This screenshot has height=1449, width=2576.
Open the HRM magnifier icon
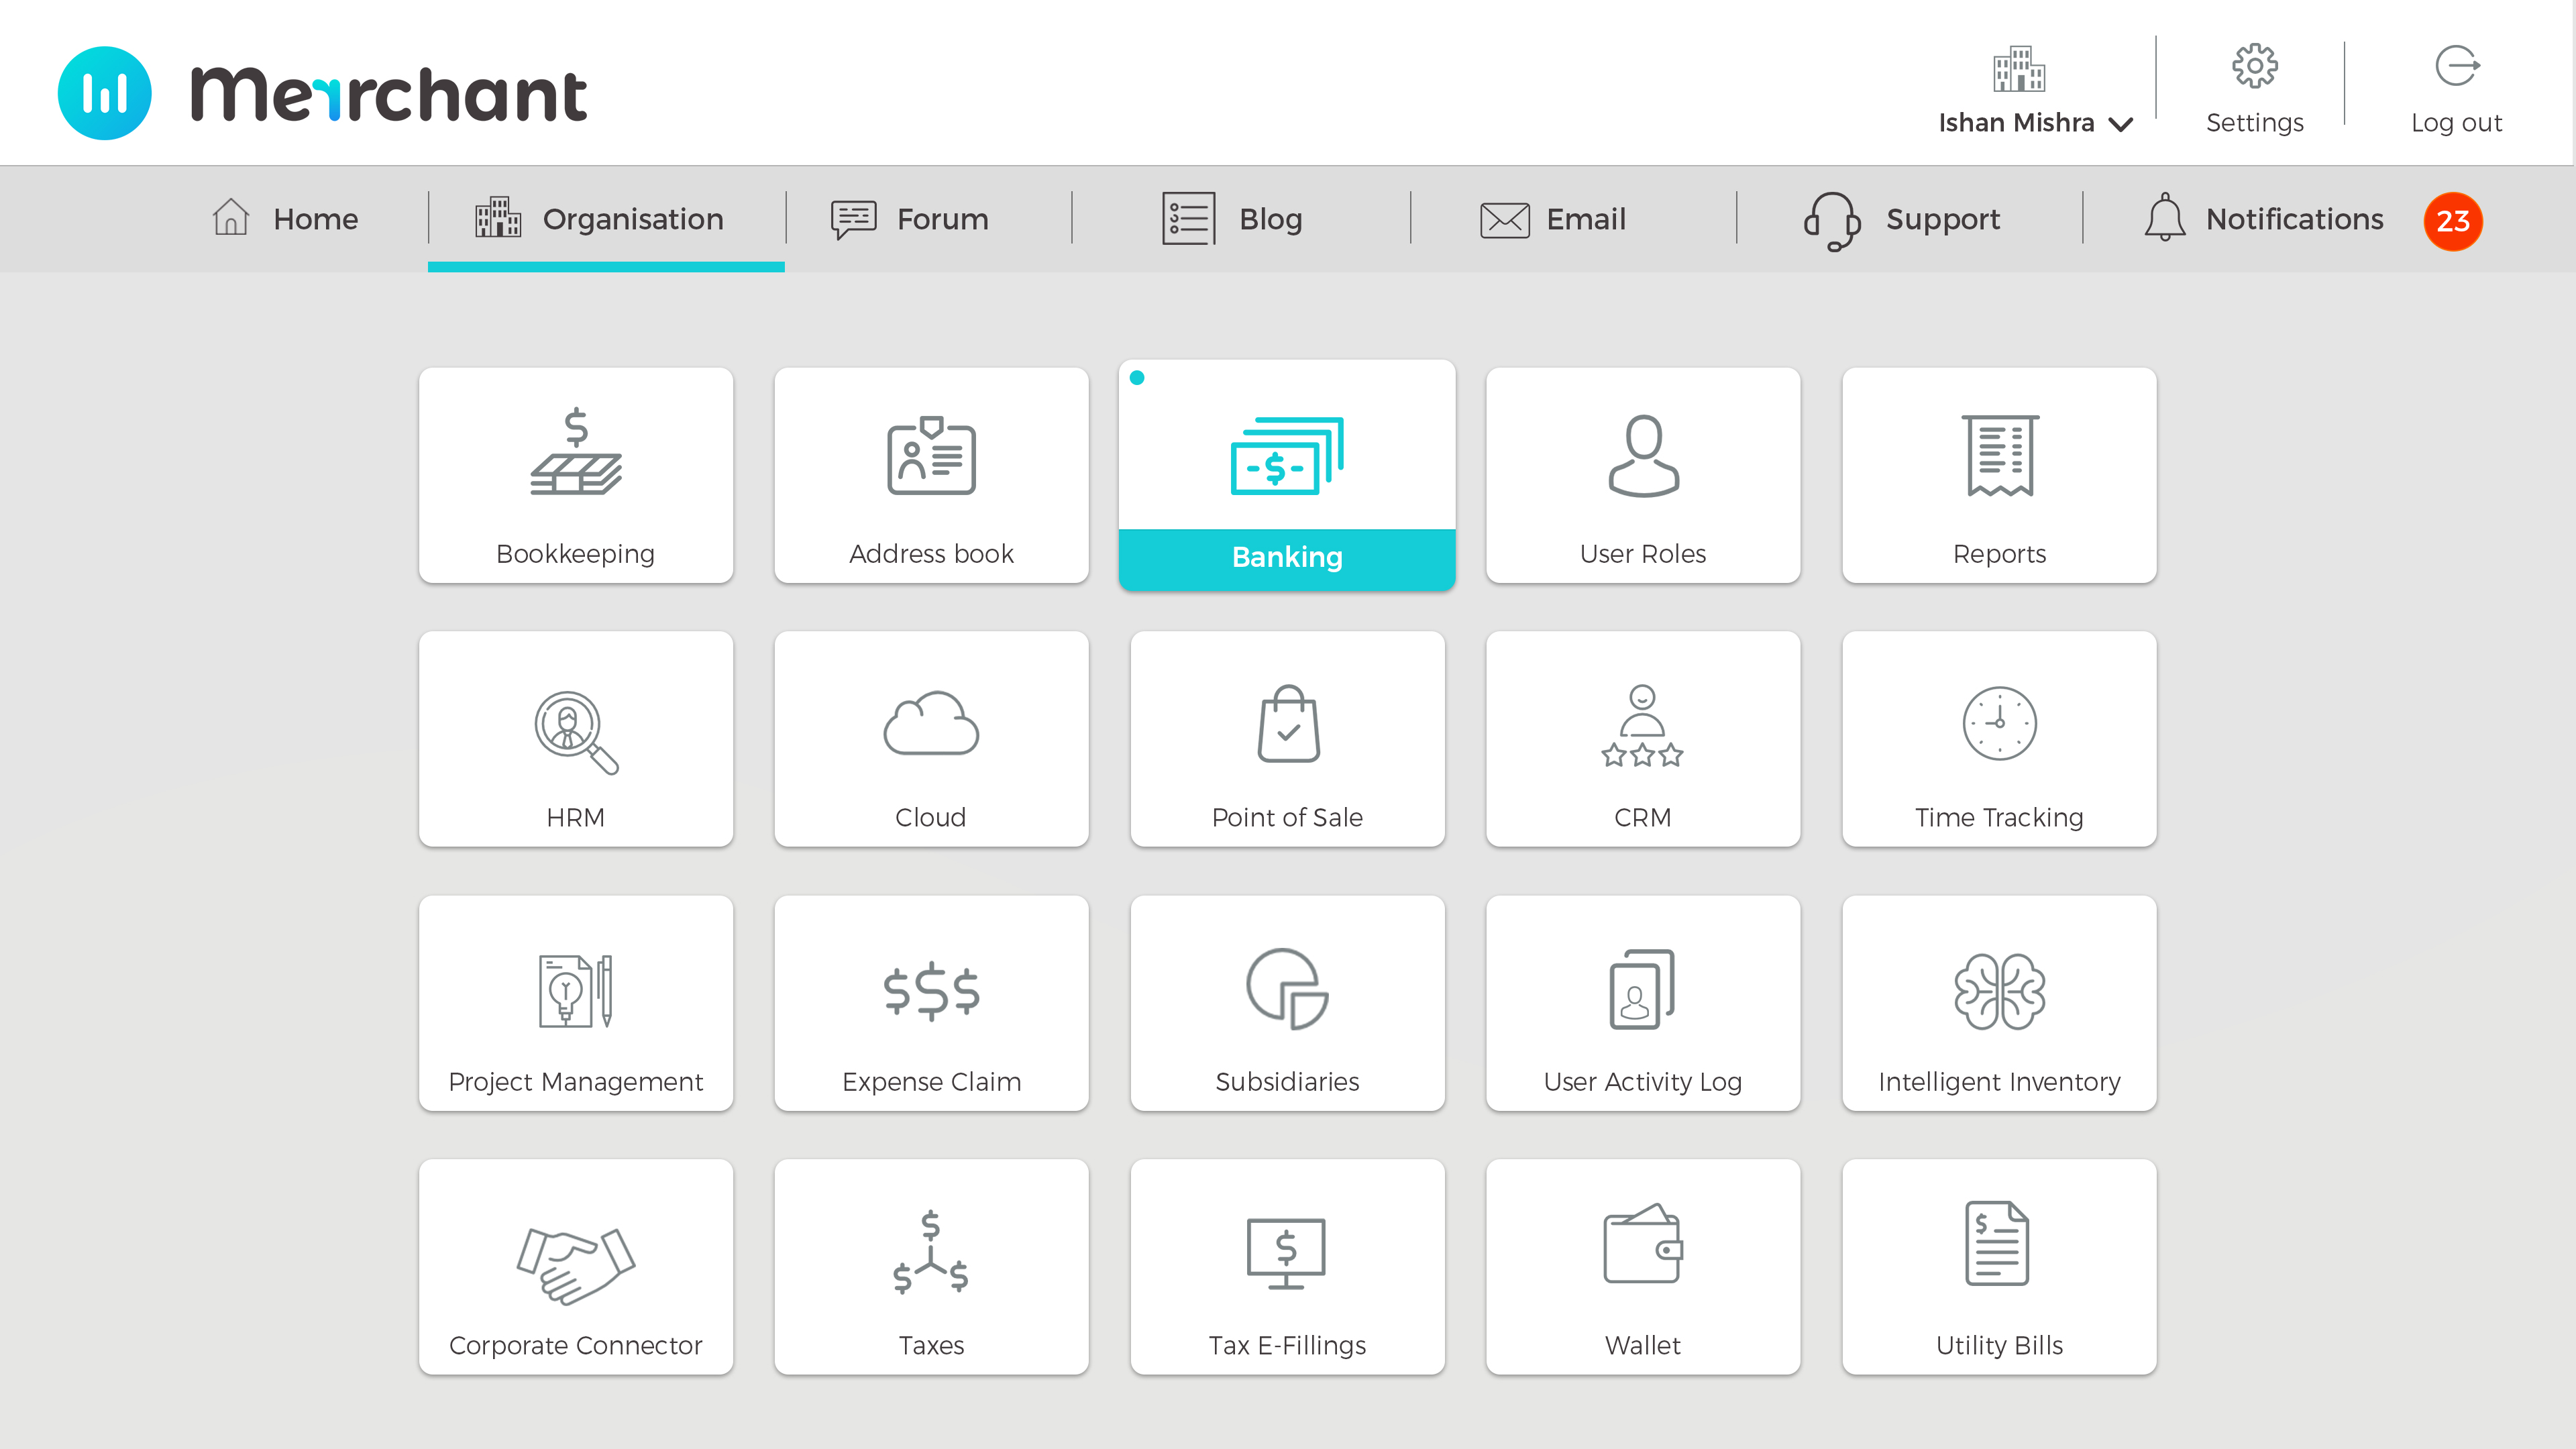[x=576, y=732]
